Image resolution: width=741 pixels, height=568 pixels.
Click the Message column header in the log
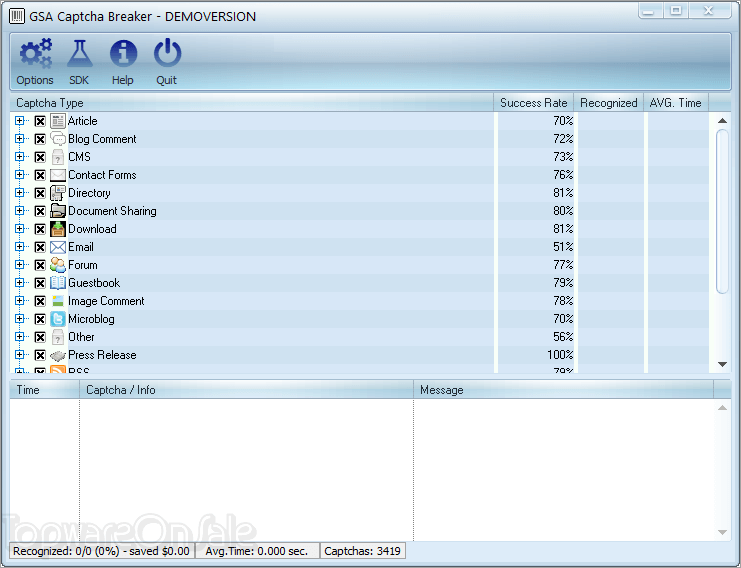[x=563, y=390]
